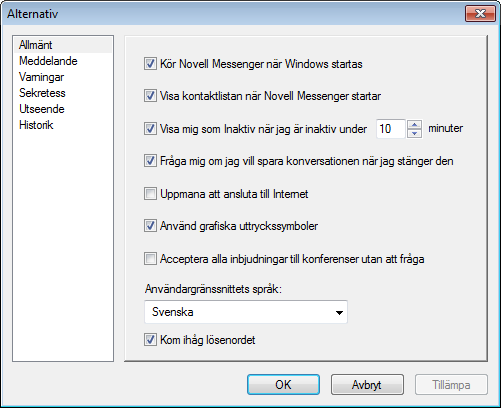The image size is (501, 408).
Task: Switch to Varningar category
Action: pos(63,77)
